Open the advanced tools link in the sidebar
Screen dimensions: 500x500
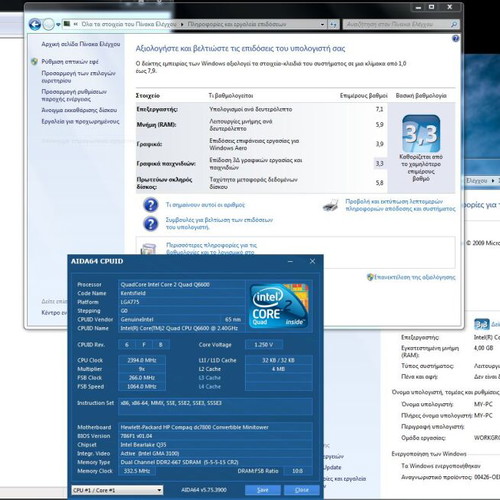[x=80, y=121]
